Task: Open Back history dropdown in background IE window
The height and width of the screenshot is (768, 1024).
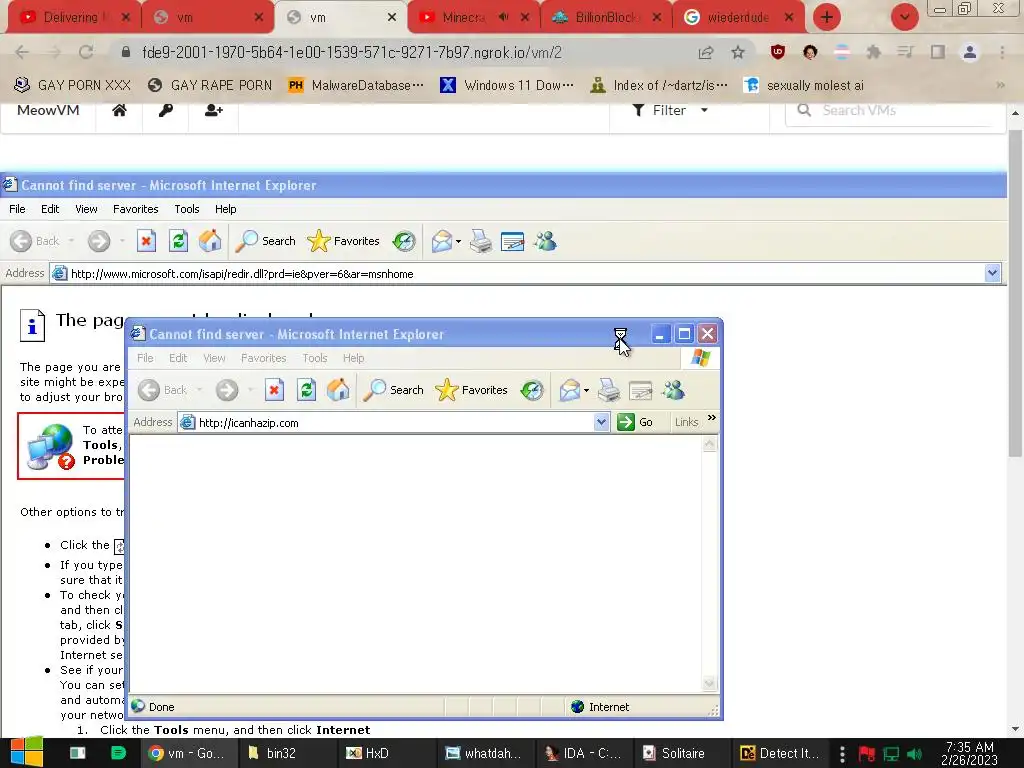Action: coord(71,241)
